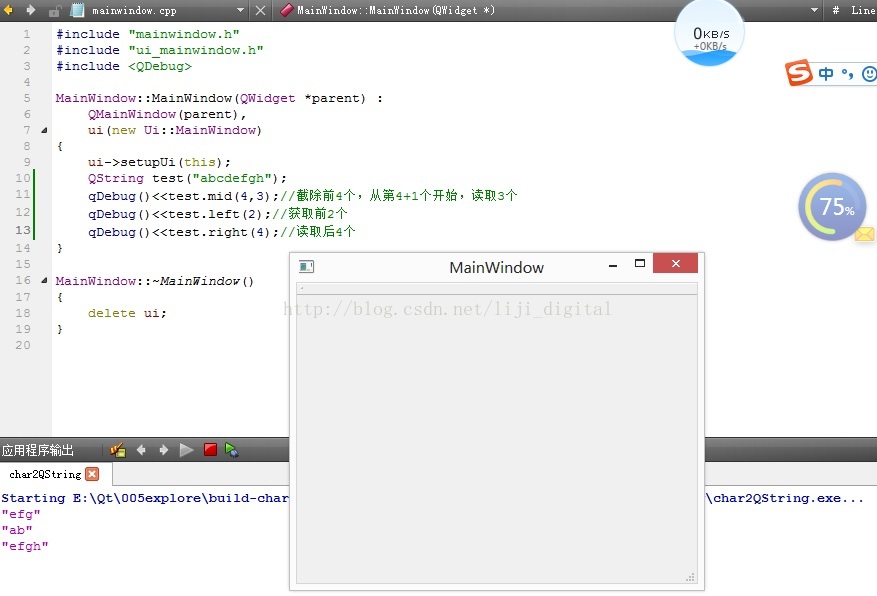877x596 pixels.
Task: Collapse the fold marker on line 7
Action: pos(44,130)
